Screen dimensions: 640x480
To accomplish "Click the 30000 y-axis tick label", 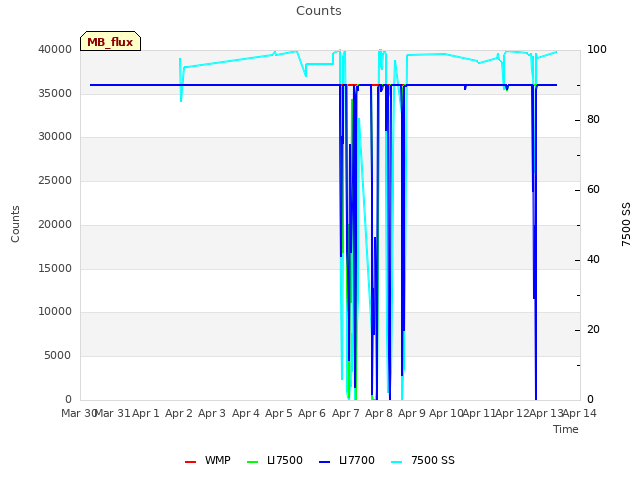I will pyautogui.click(x=55, y=136).
